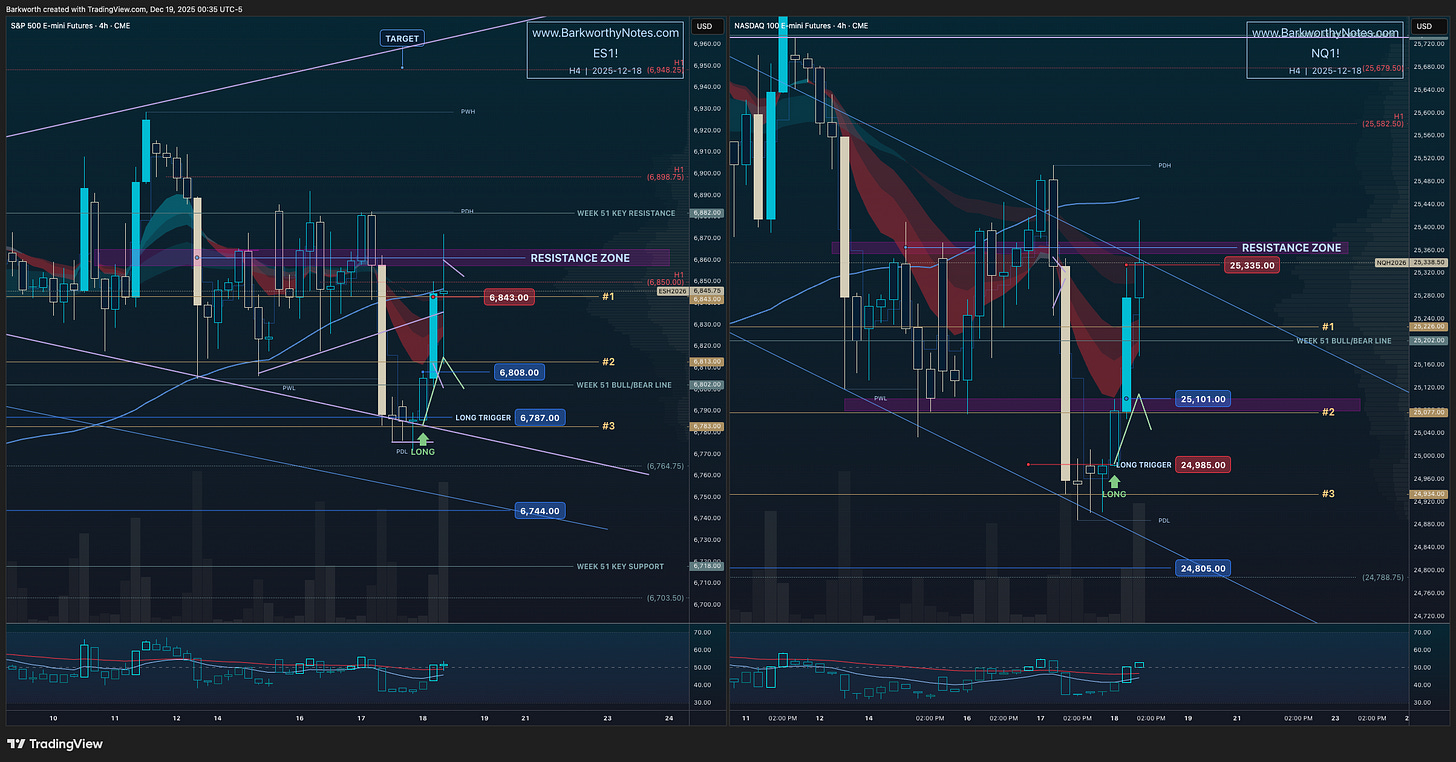Click the green LONG arrow on NQ1! chart
The width and height of the screenshot is (1456, 762).
1114,481
